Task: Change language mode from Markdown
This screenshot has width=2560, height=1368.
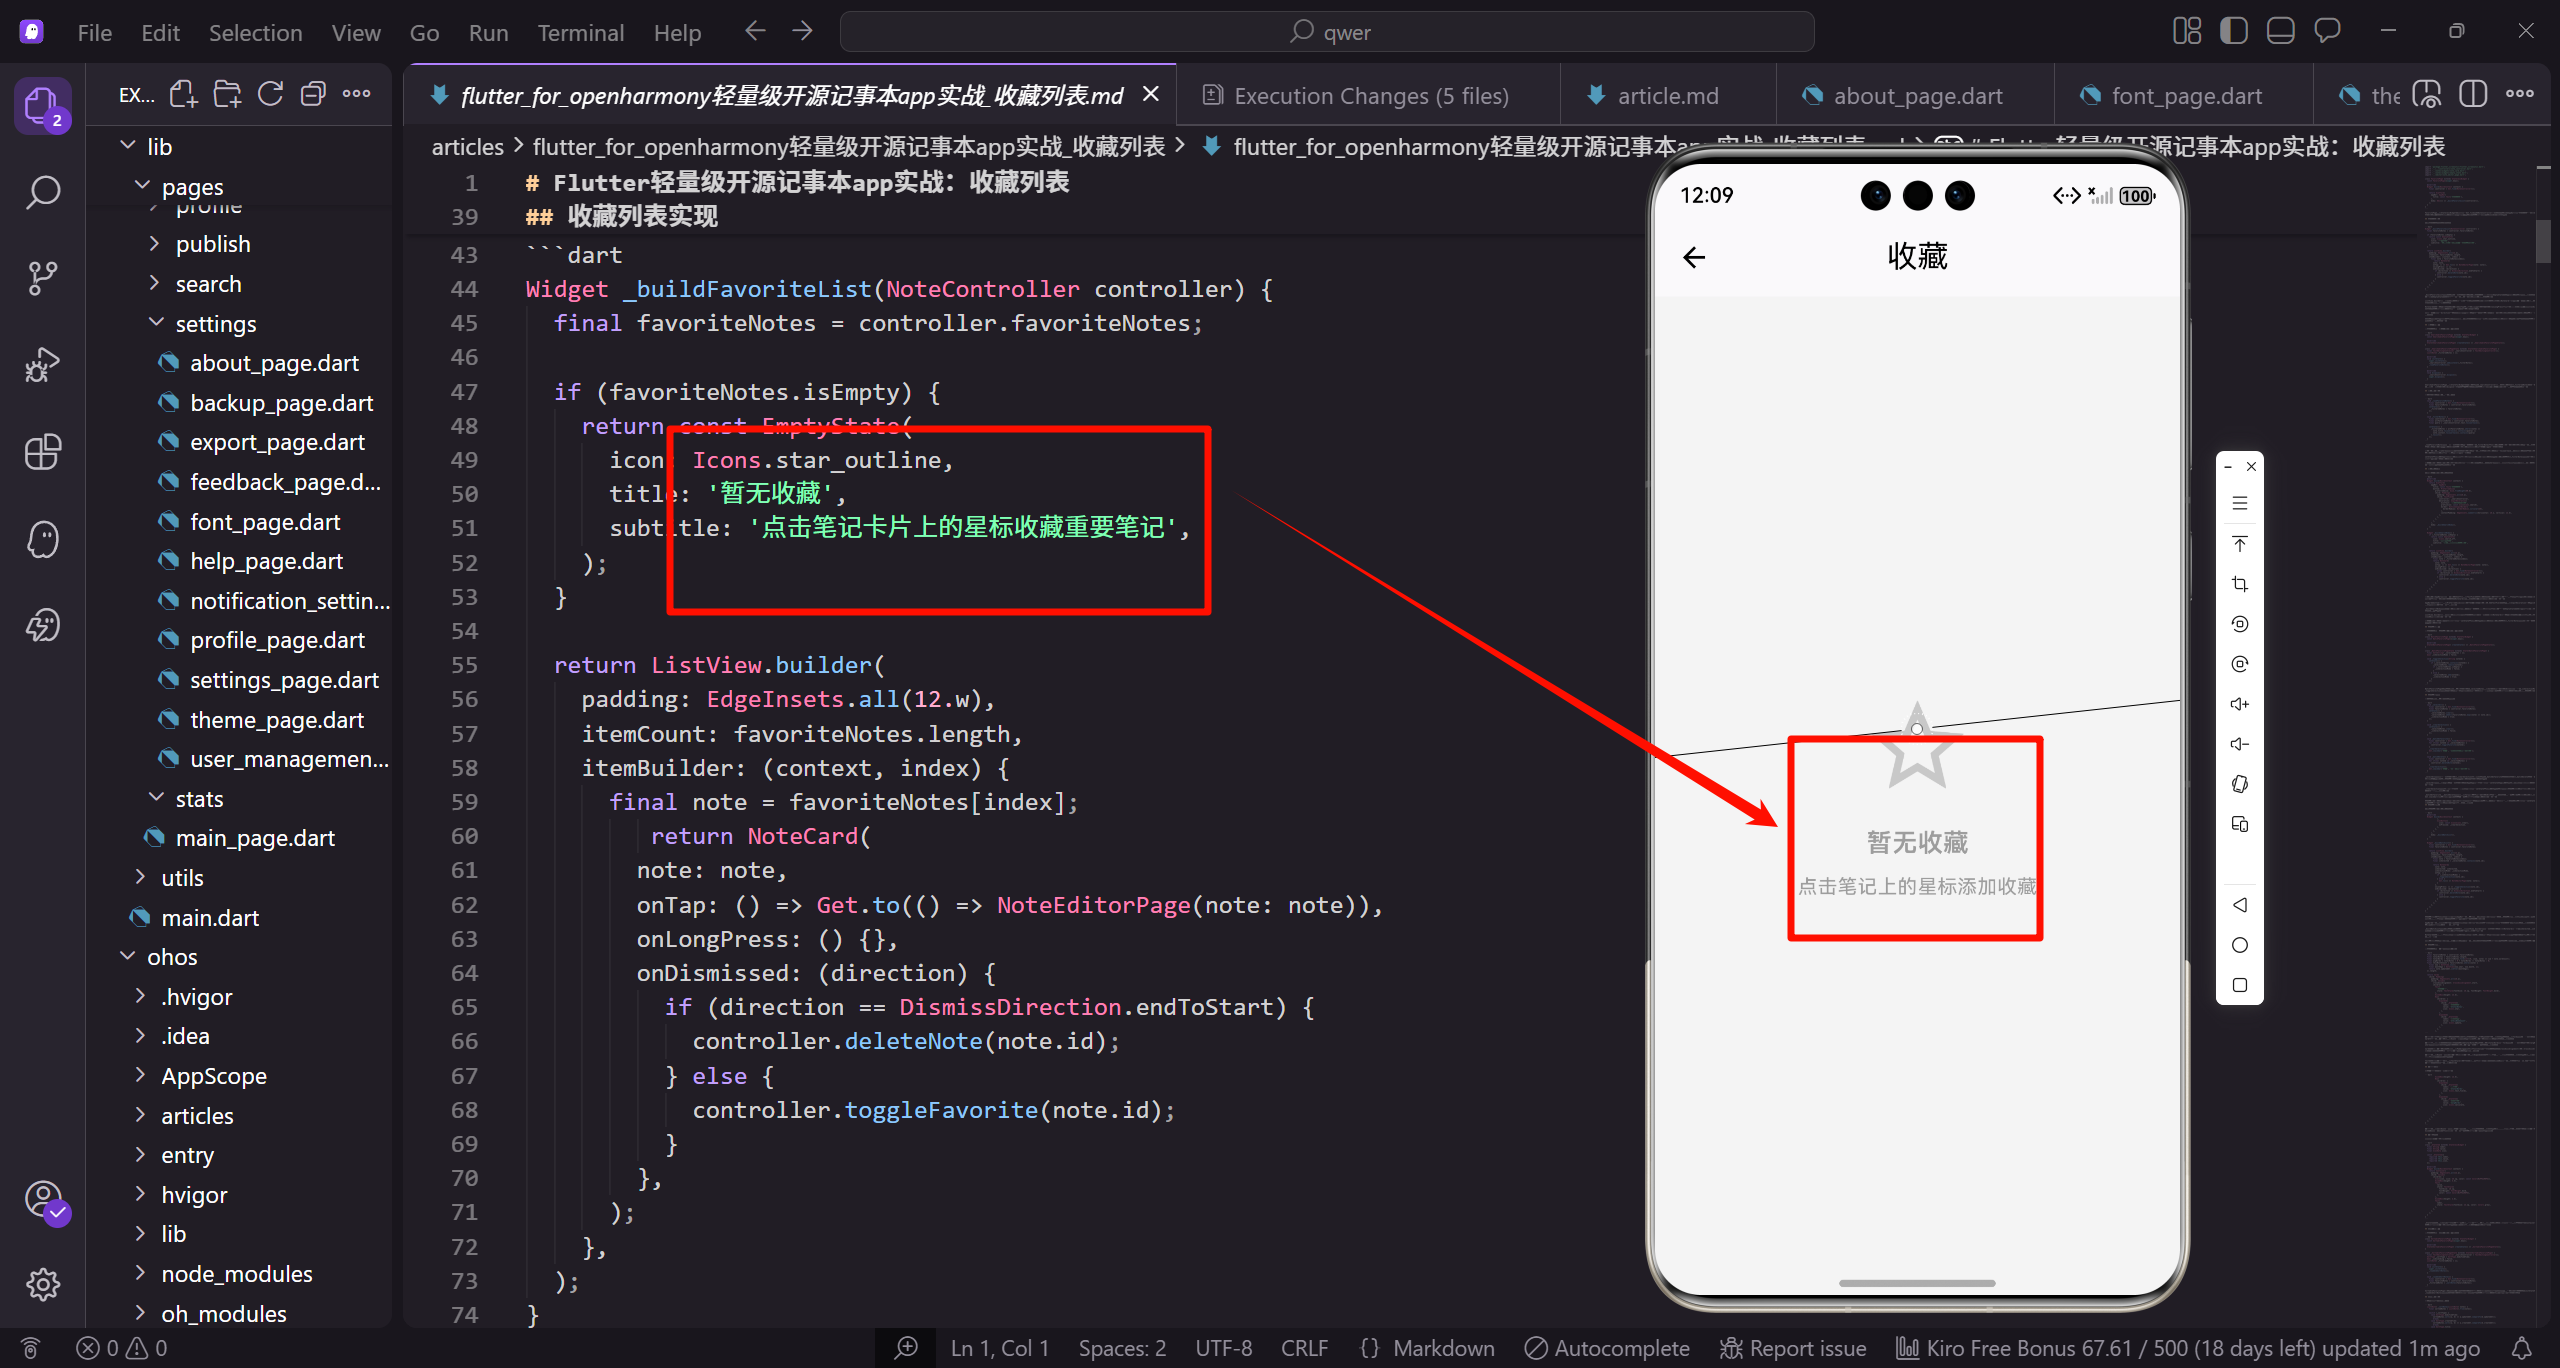Action: [x=1444, y=1348]
